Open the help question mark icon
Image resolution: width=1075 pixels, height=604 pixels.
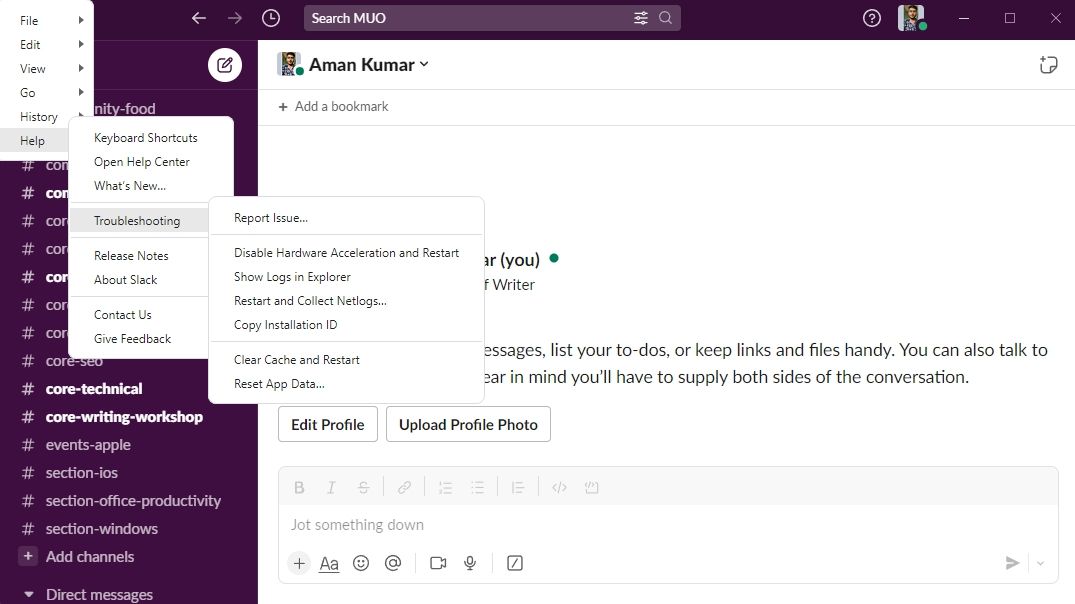pos(871,18)
